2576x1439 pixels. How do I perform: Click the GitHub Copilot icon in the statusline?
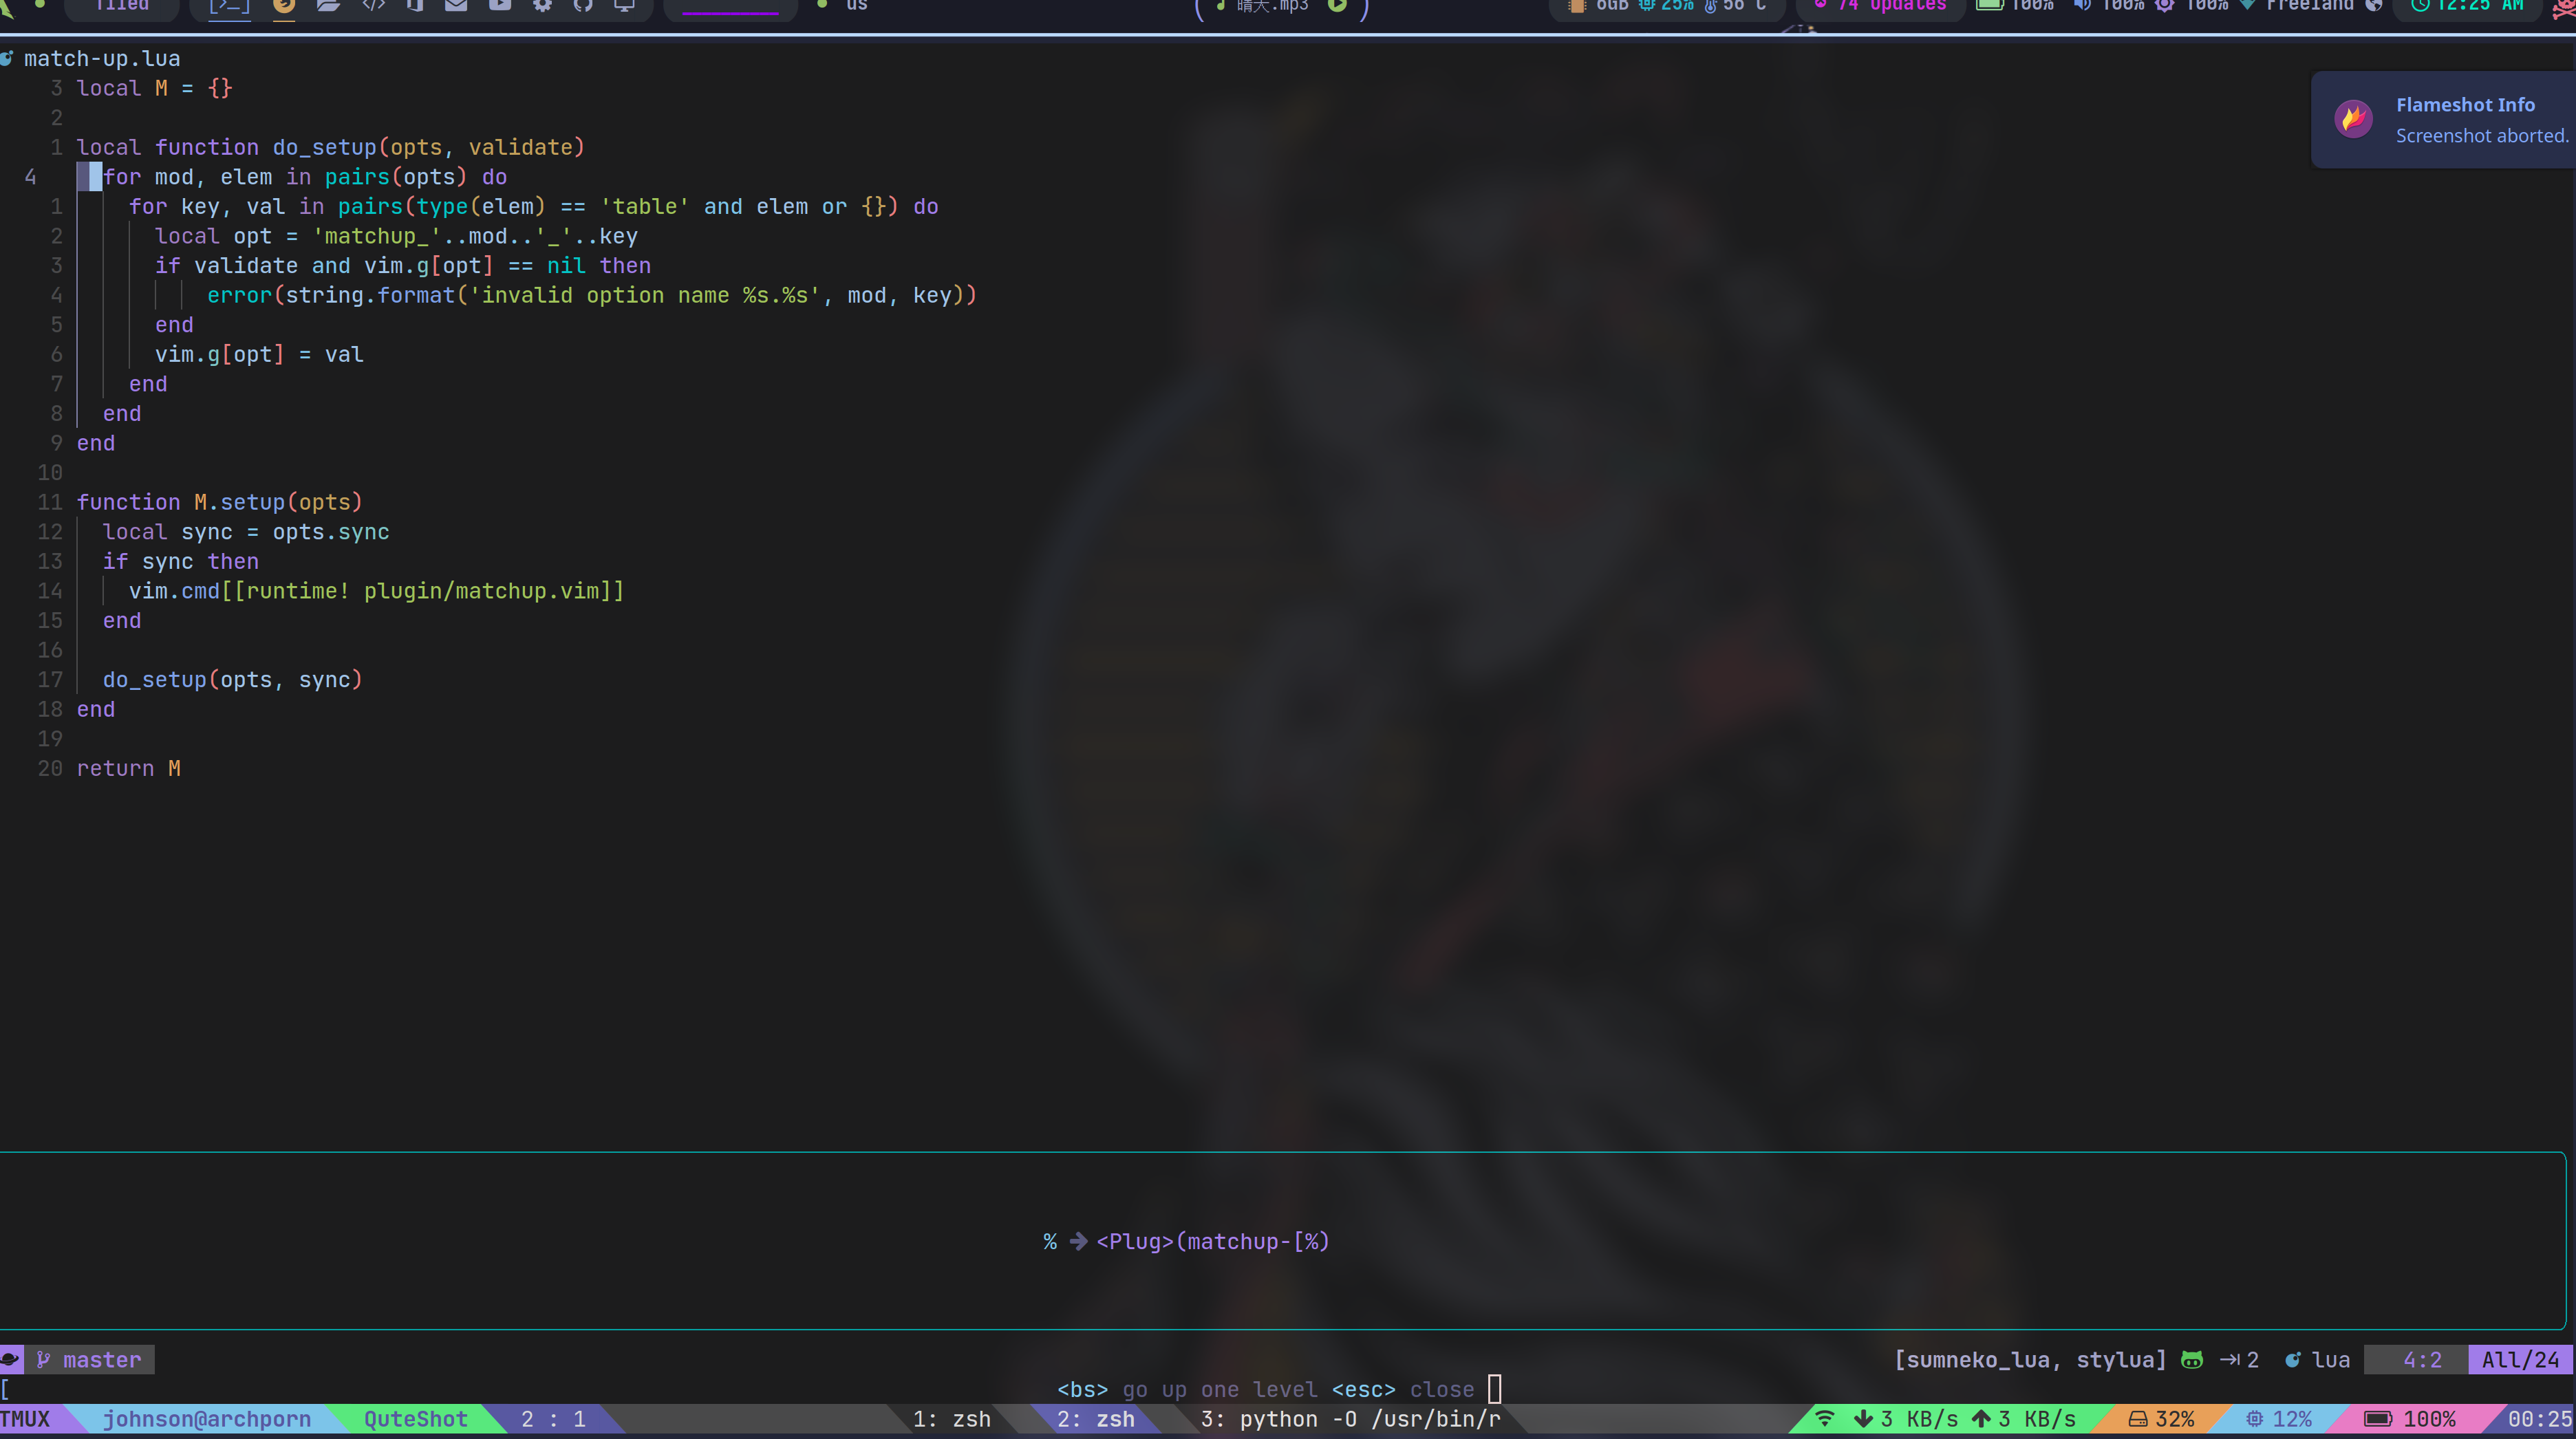[x=2192, y=1359]
